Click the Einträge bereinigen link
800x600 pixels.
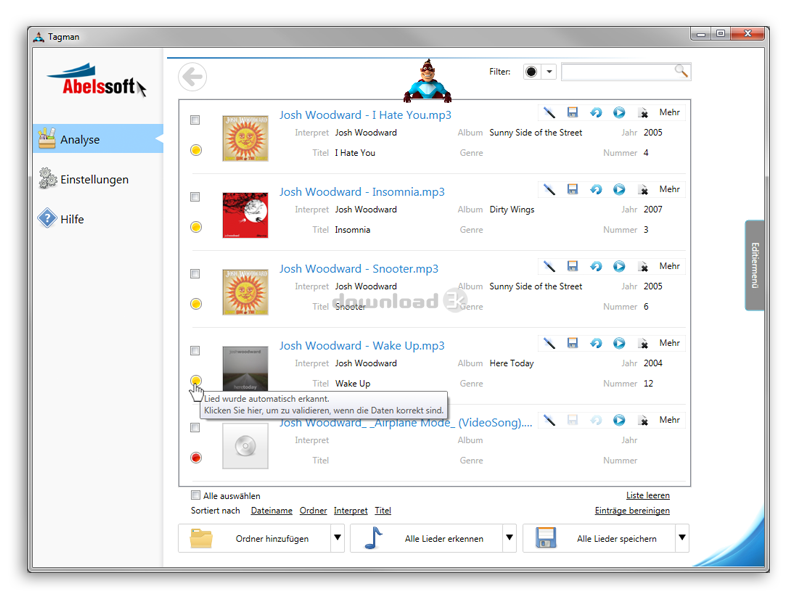(632, 511)
